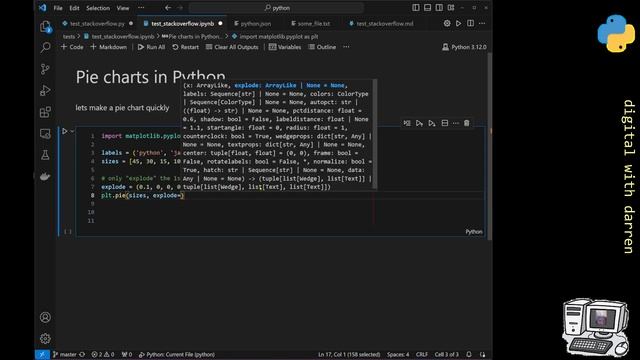
Task: Click Execute Cell and Below icon
Action: click(432, 123)
